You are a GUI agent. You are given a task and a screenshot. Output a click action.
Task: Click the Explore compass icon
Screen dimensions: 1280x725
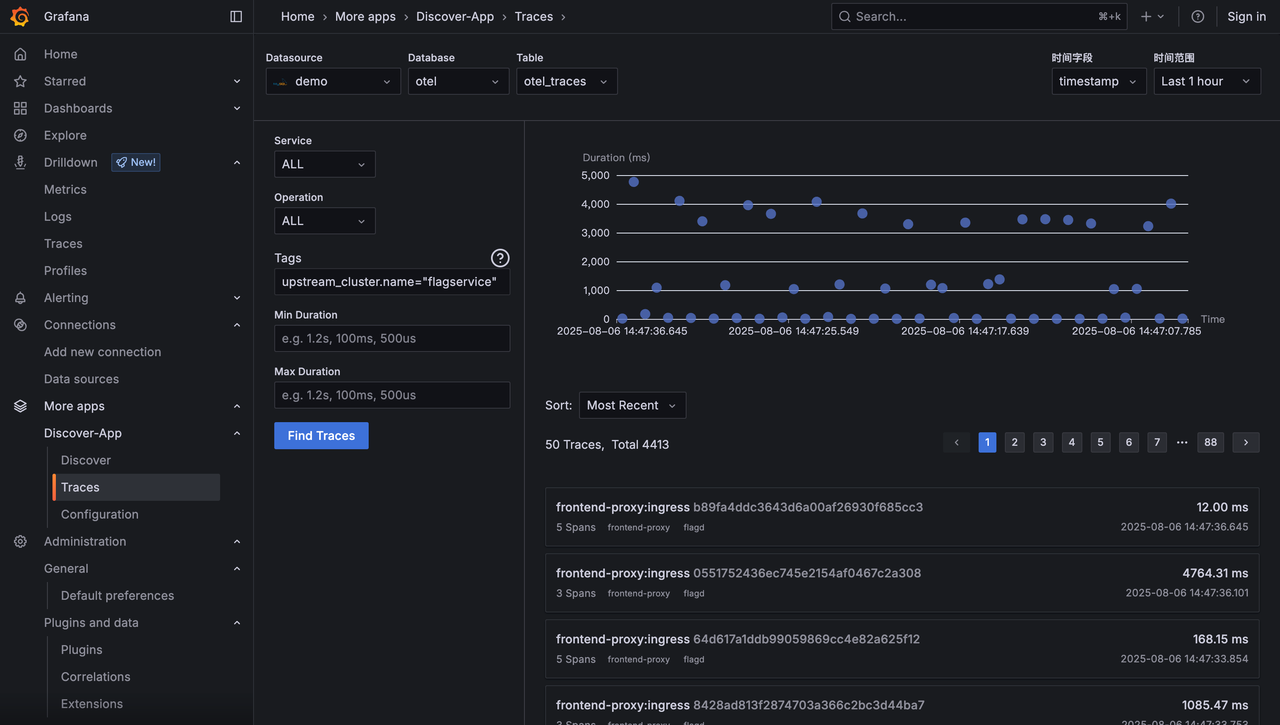point(20,135)
